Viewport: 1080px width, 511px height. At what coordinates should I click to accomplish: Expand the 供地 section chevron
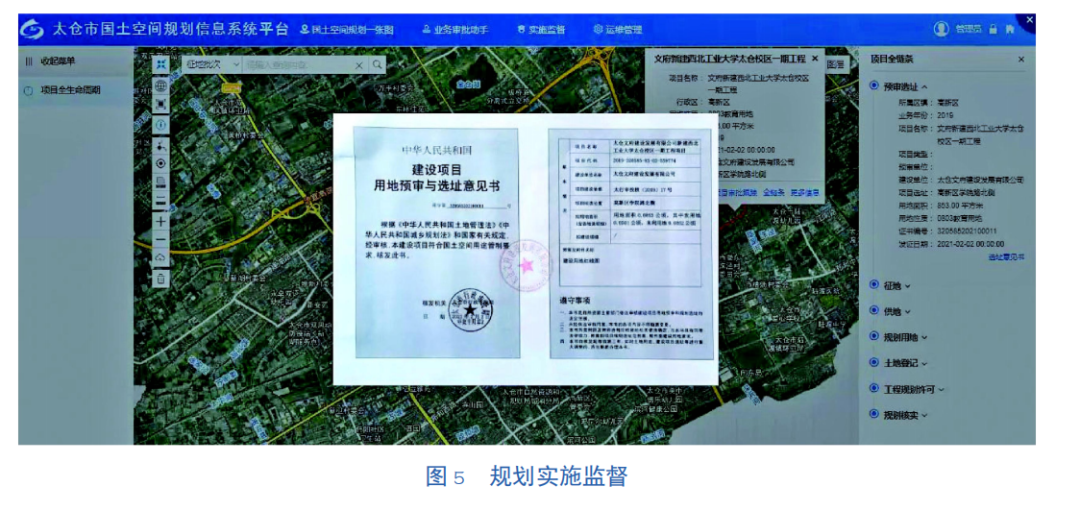click(907, 311)
